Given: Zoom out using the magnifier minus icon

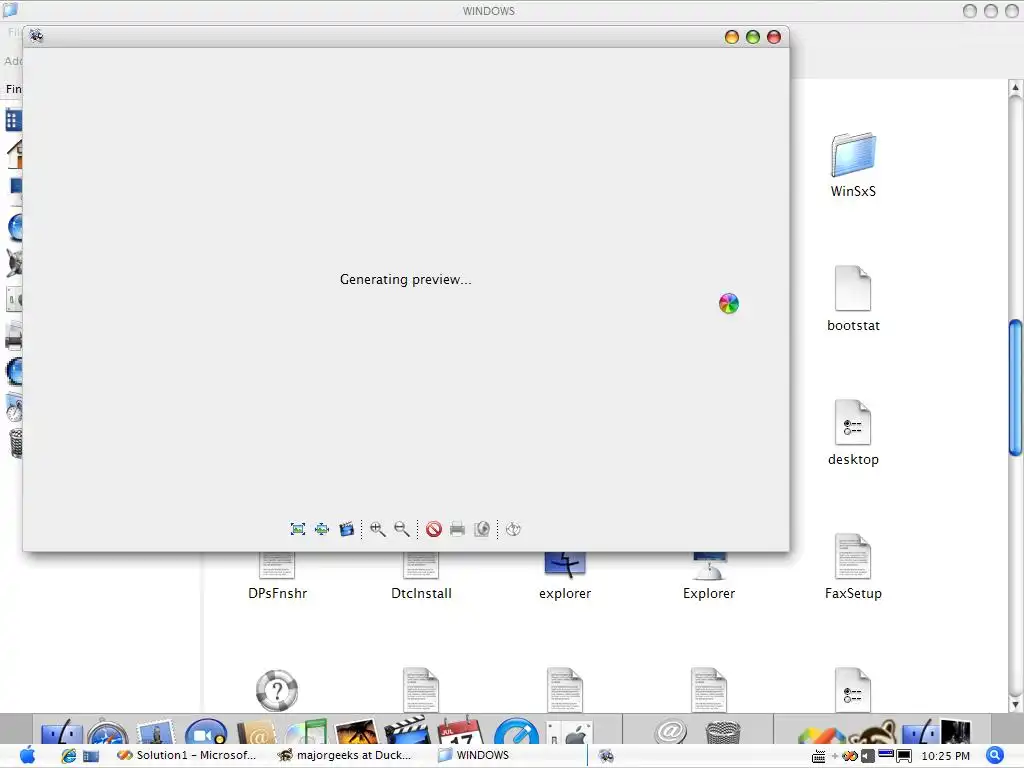Looking at the screenshot, I should pos(402,529).
